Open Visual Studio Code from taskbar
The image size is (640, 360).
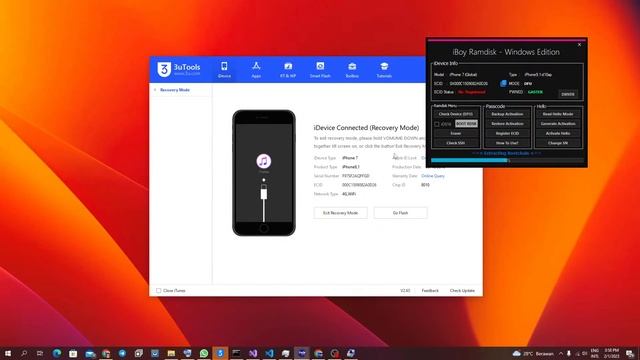coord(269,353)
